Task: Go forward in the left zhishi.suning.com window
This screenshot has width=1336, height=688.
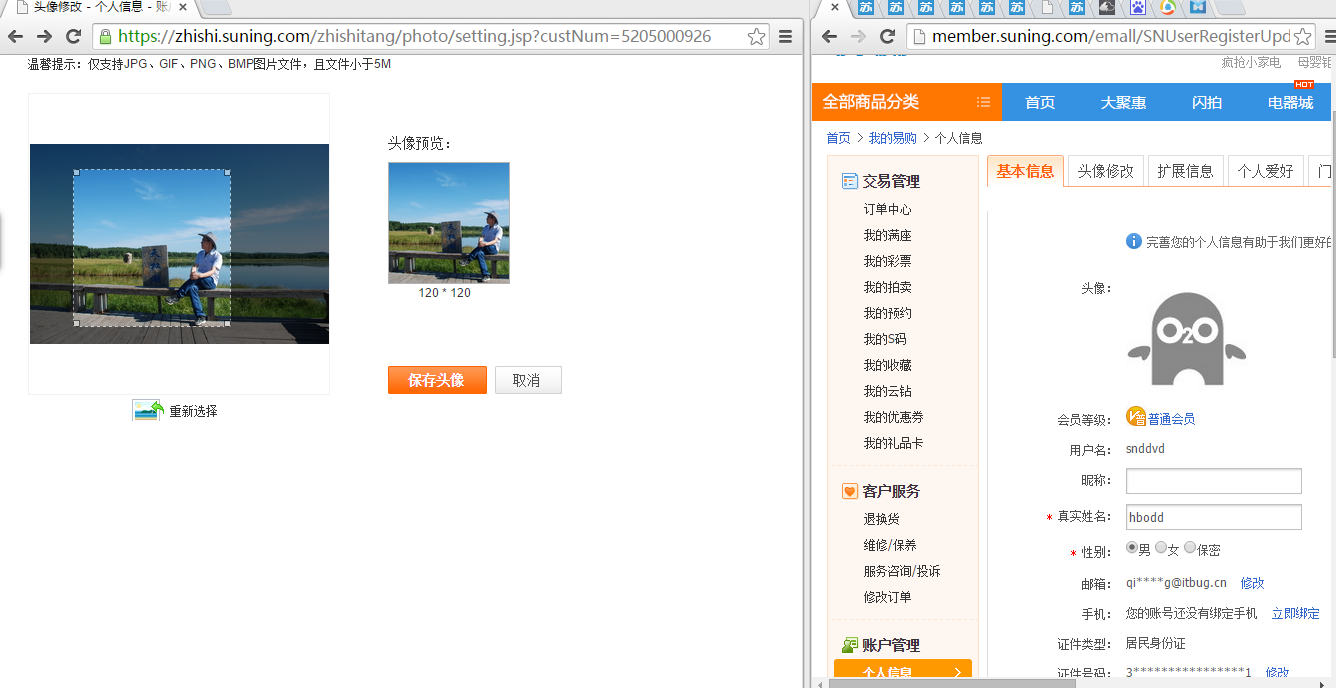Action: tap(44, 36)
